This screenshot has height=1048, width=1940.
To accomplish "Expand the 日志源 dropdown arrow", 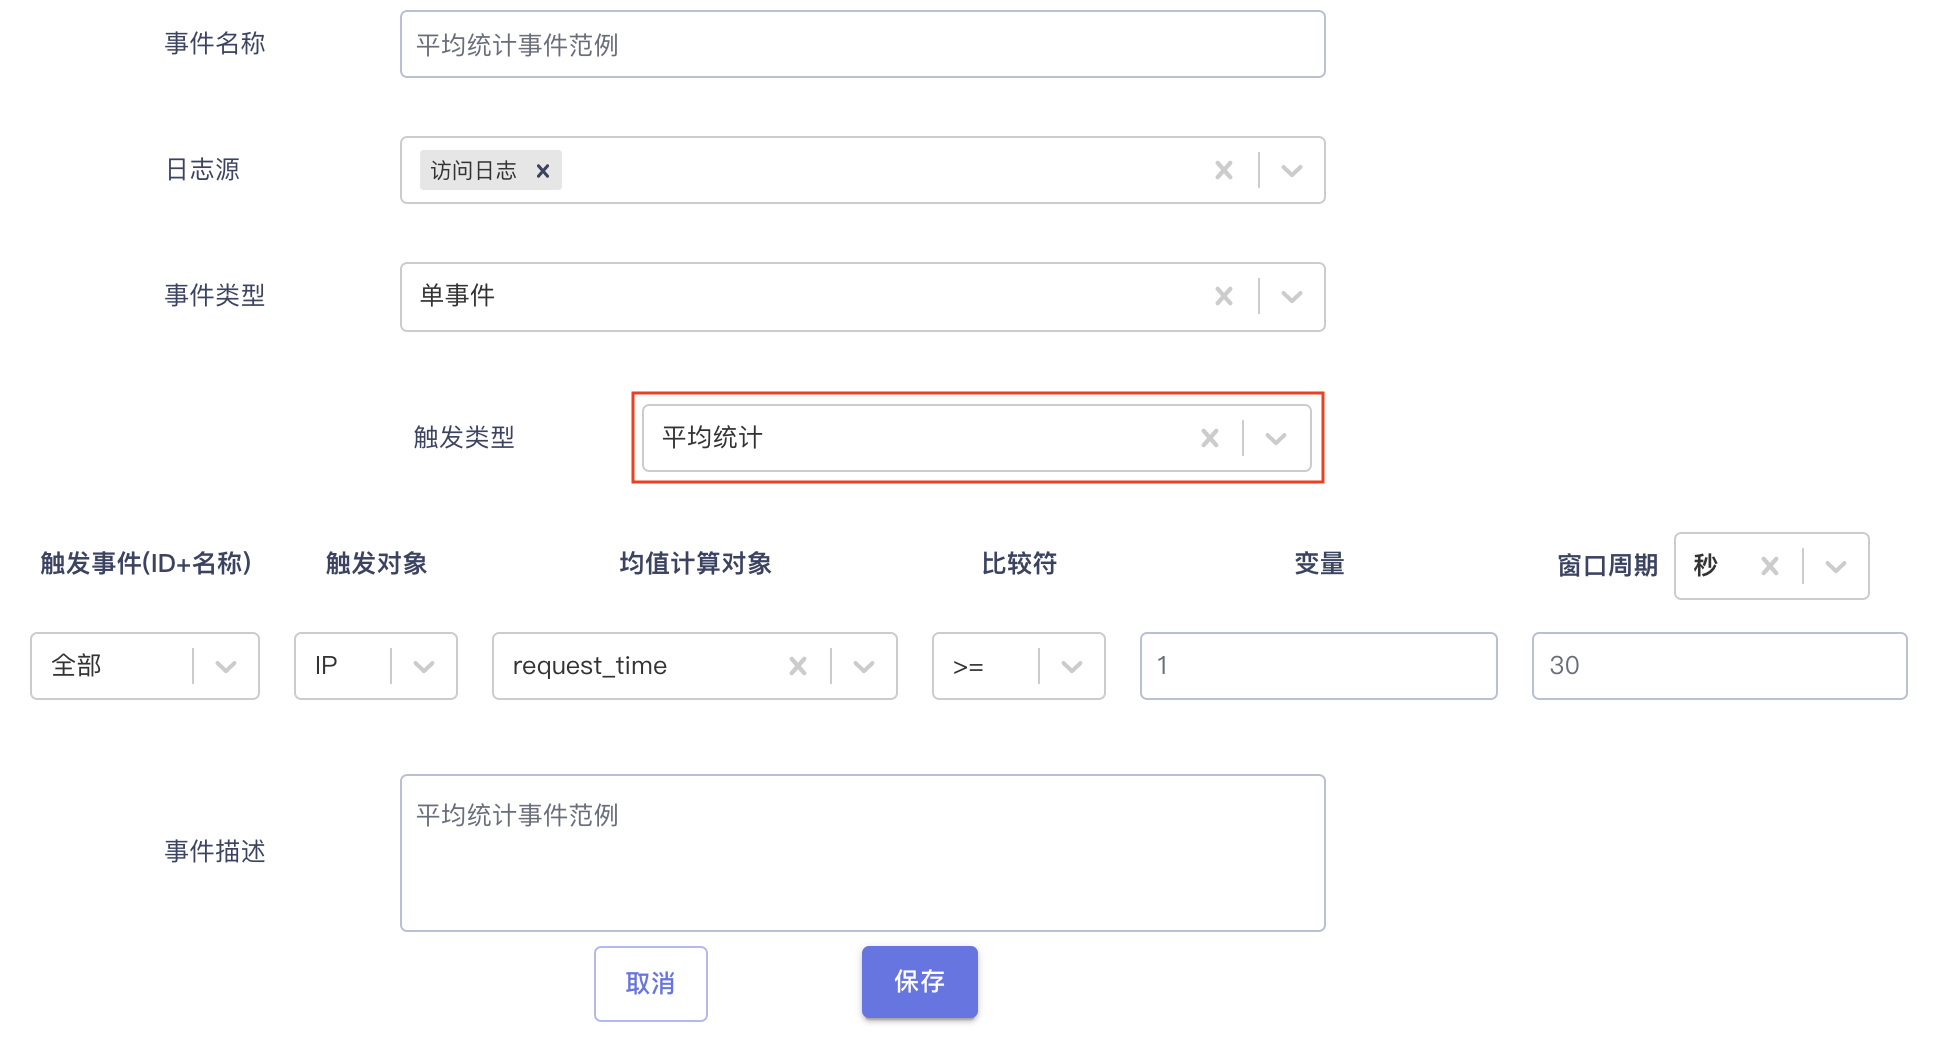I will (1292, 171).
